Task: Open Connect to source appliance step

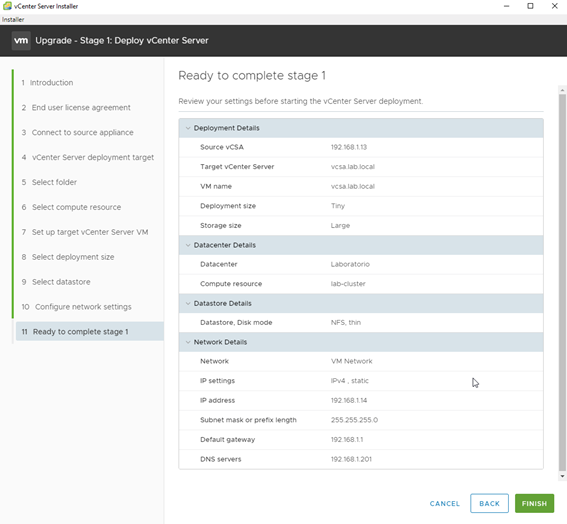Action: (x=77, y=133)
